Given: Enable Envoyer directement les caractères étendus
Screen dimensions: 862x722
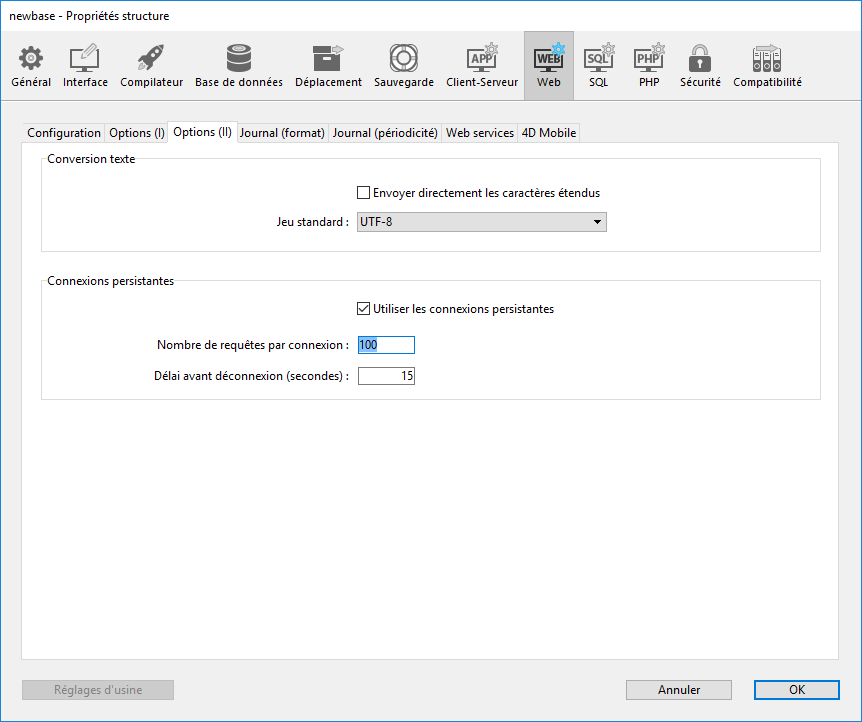Looking at the screenshot, I should click(x=364, y=193).
